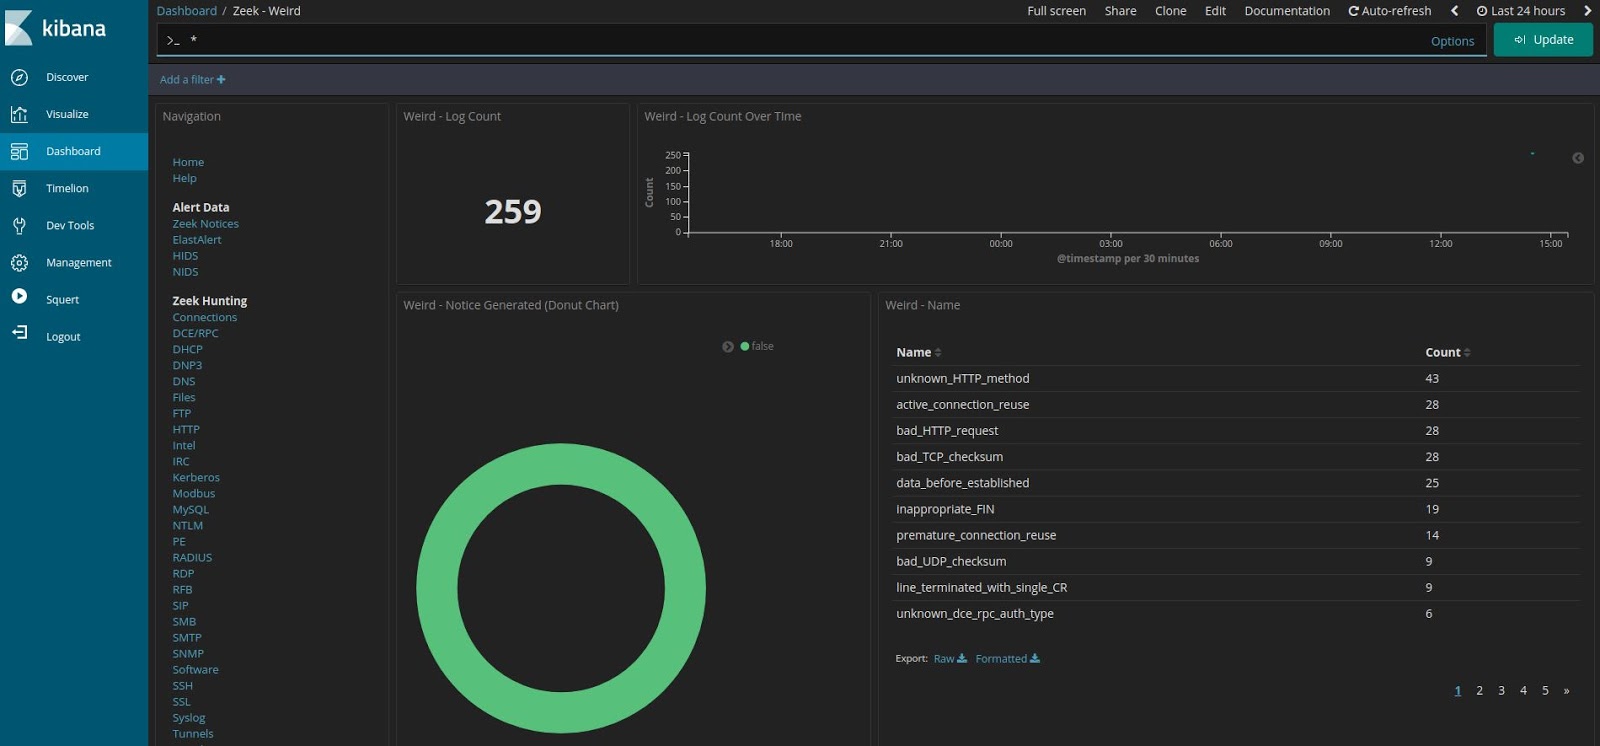Click unknown_HTTP_method row
This screenshot has height=746, width=1600.
1237,378
